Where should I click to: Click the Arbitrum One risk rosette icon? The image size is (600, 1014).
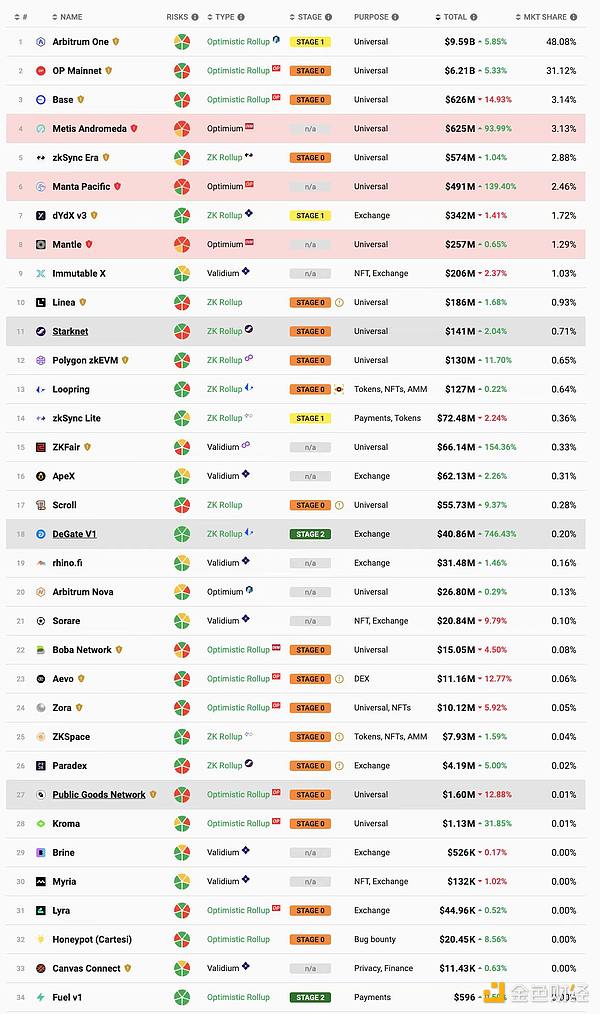[x=181, y=42]
